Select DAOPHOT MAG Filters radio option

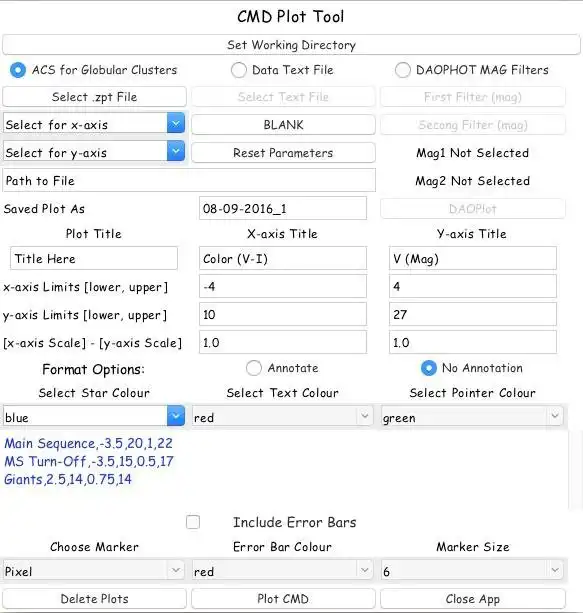(x=402, y=70)
